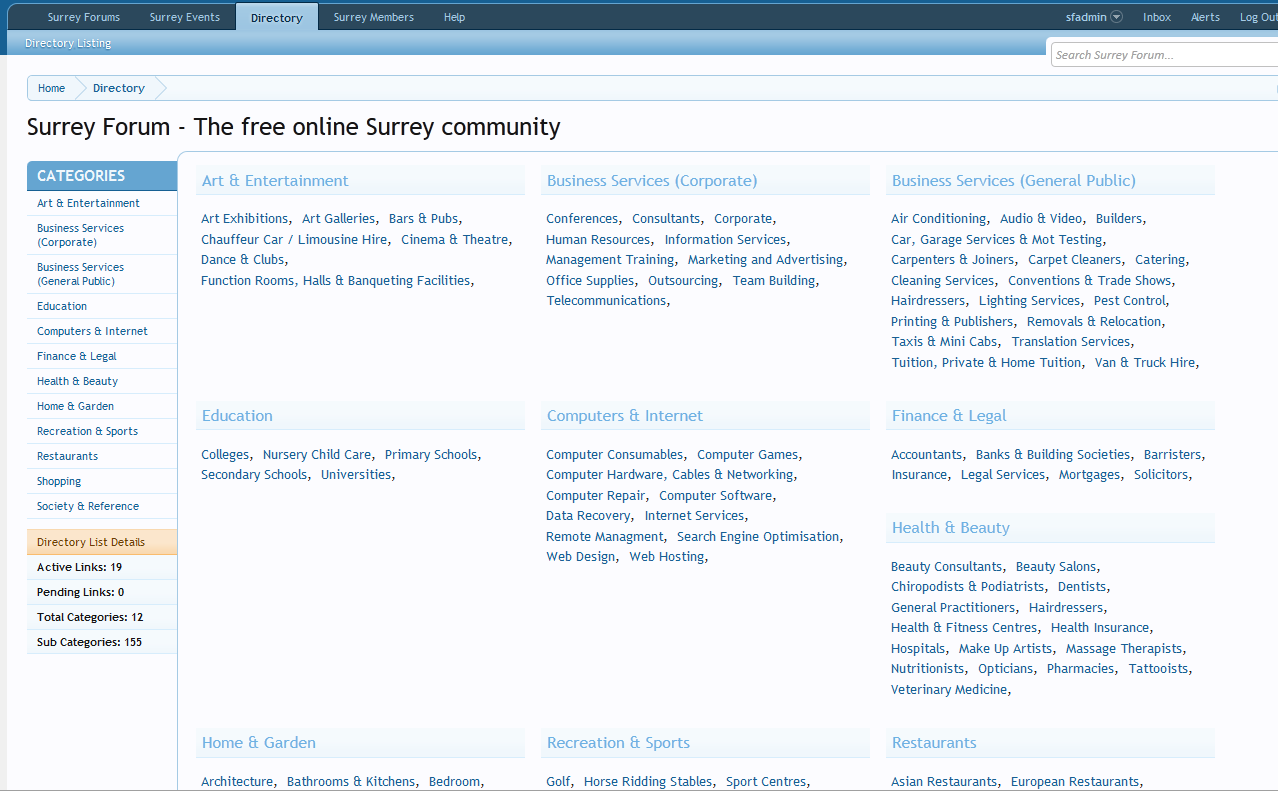Open the Help menu item

coord(454,17)
